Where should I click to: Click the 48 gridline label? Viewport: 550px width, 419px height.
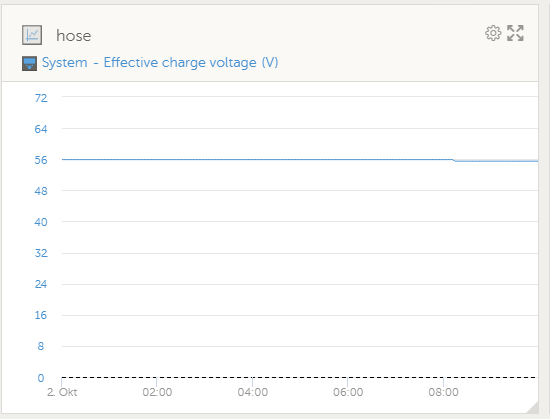(x=41, y=191)
